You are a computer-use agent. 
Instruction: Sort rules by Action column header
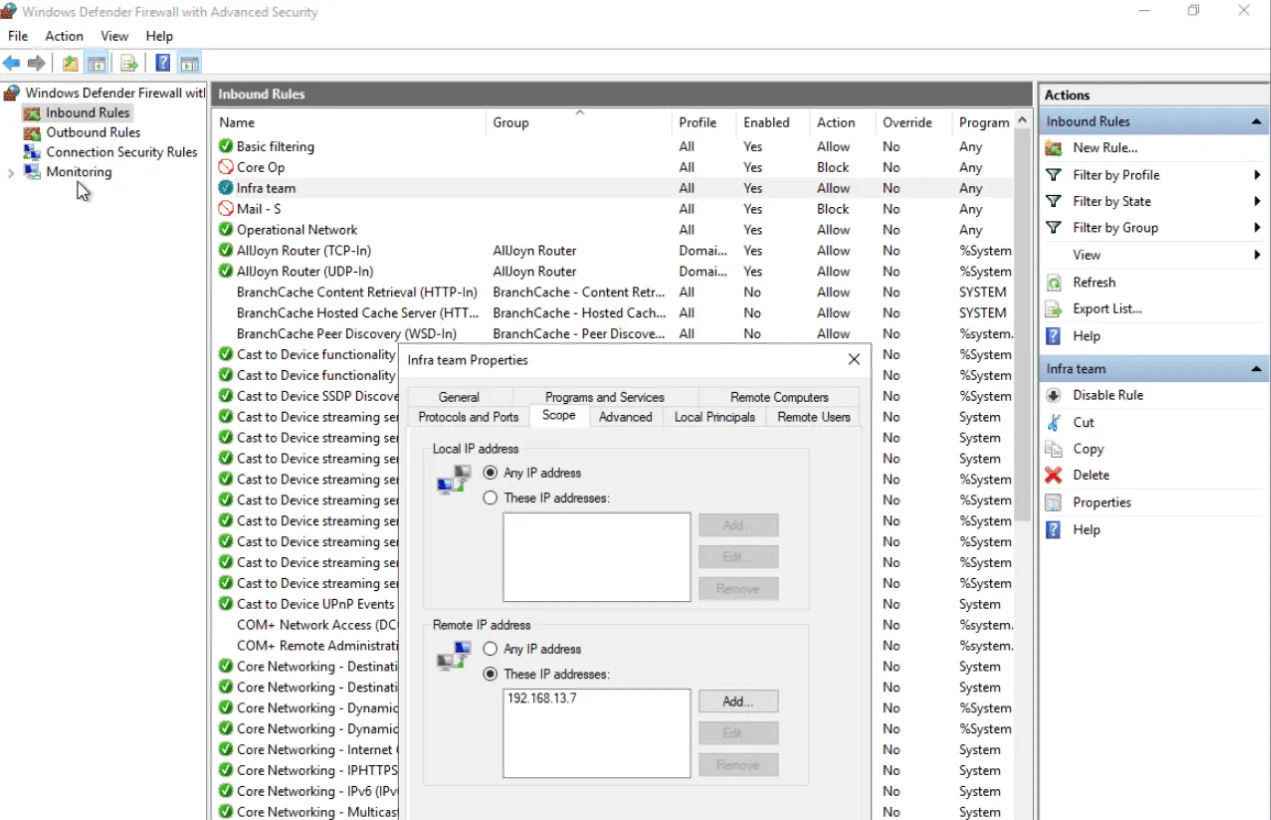pyautogui.click(x=843, y=122)
